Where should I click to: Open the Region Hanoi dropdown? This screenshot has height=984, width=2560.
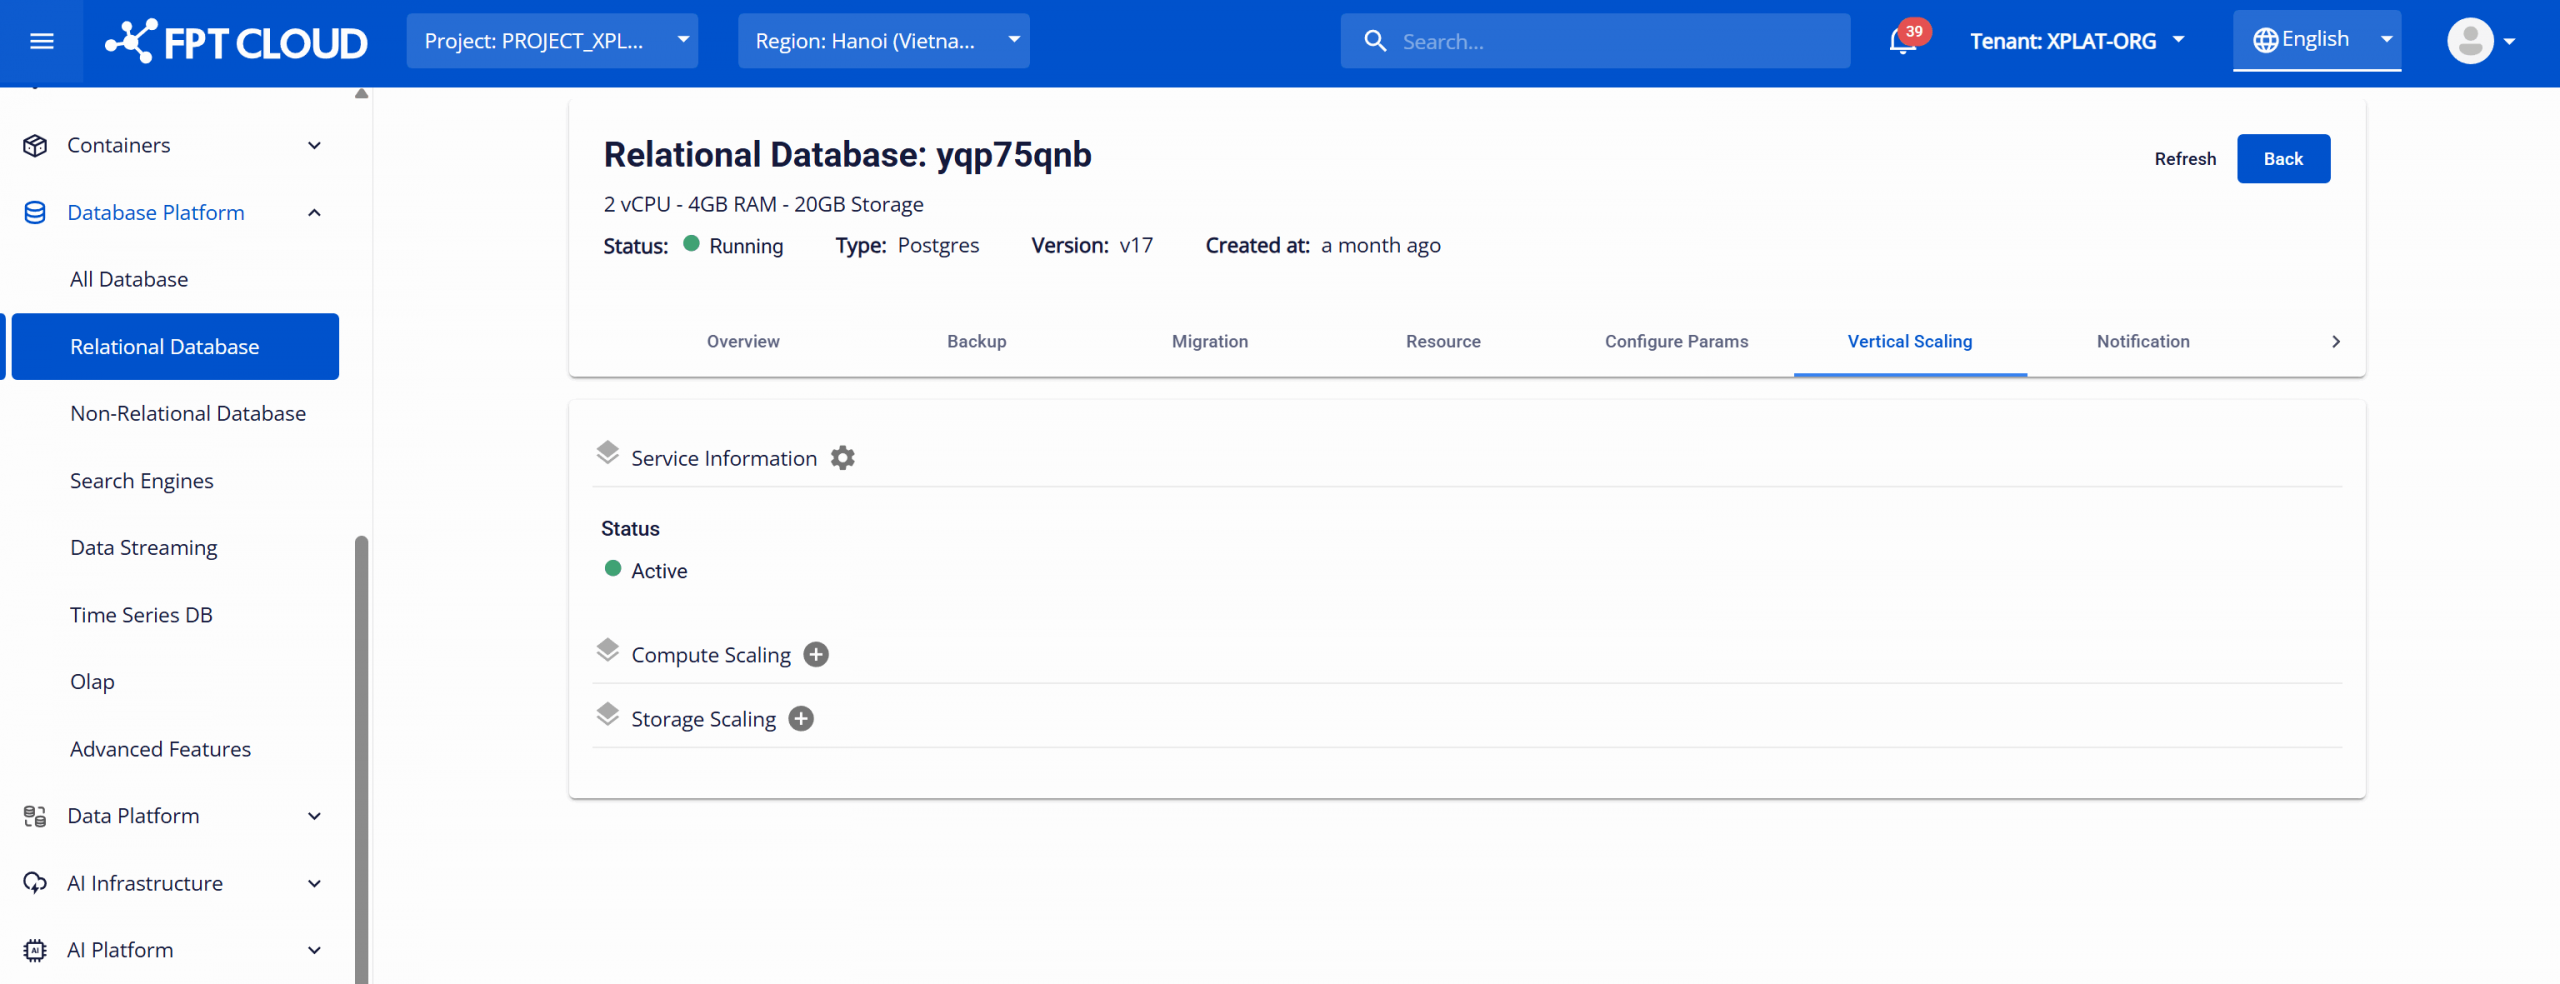[x=883, y=41]
